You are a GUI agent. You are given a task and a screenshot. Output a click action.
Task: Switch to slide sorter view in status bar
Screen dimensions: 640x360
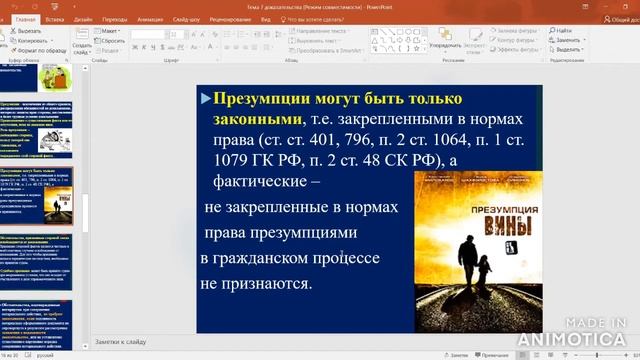pos(537,355)
